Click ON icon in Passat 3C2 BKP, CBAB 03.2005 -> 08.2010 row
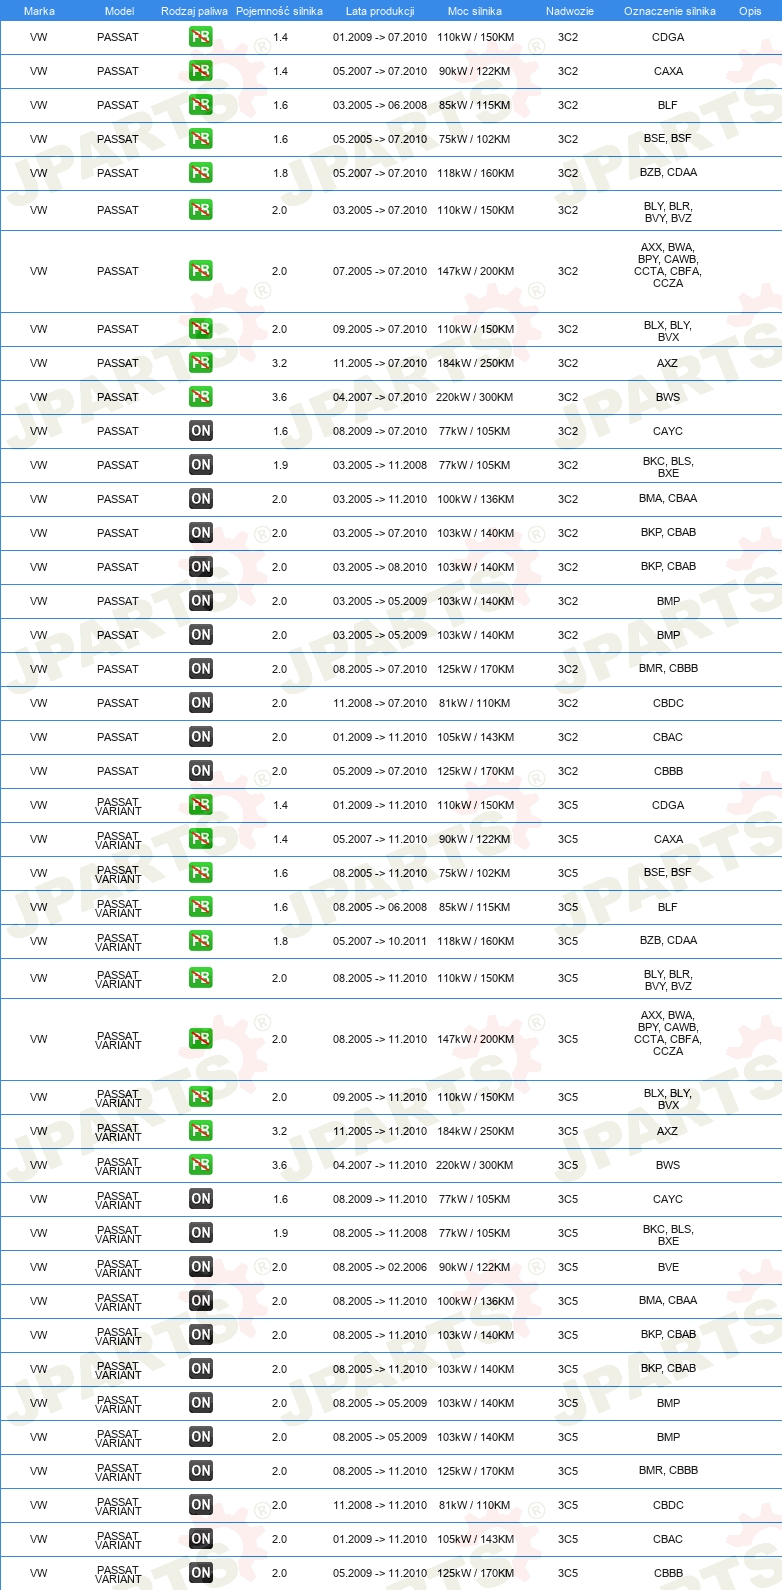The width and height of the screenshot is (782, 1590). point(201,567)
